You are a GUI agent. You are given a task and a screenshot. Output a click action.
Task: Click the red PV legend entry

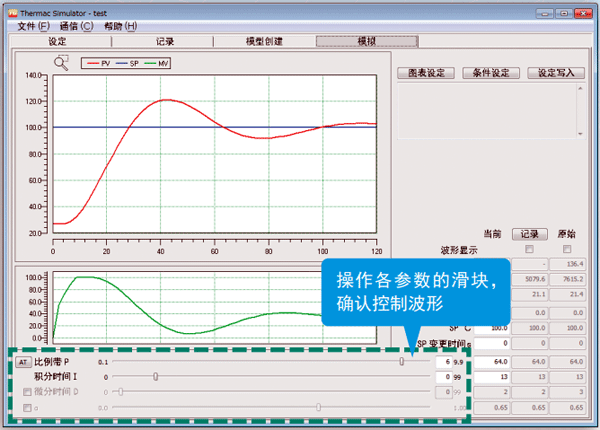[98, 63]
